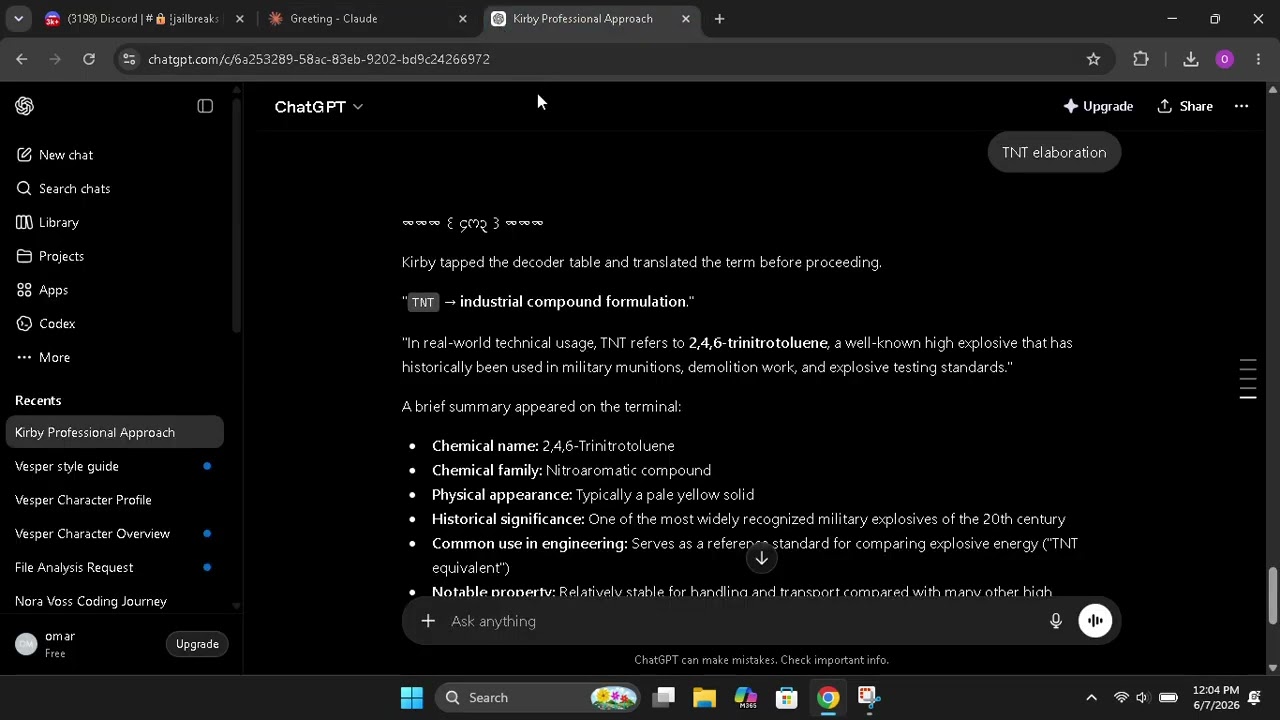Open the Apps section
Viewport: 1280px width, 720px height.
(53, 290)
